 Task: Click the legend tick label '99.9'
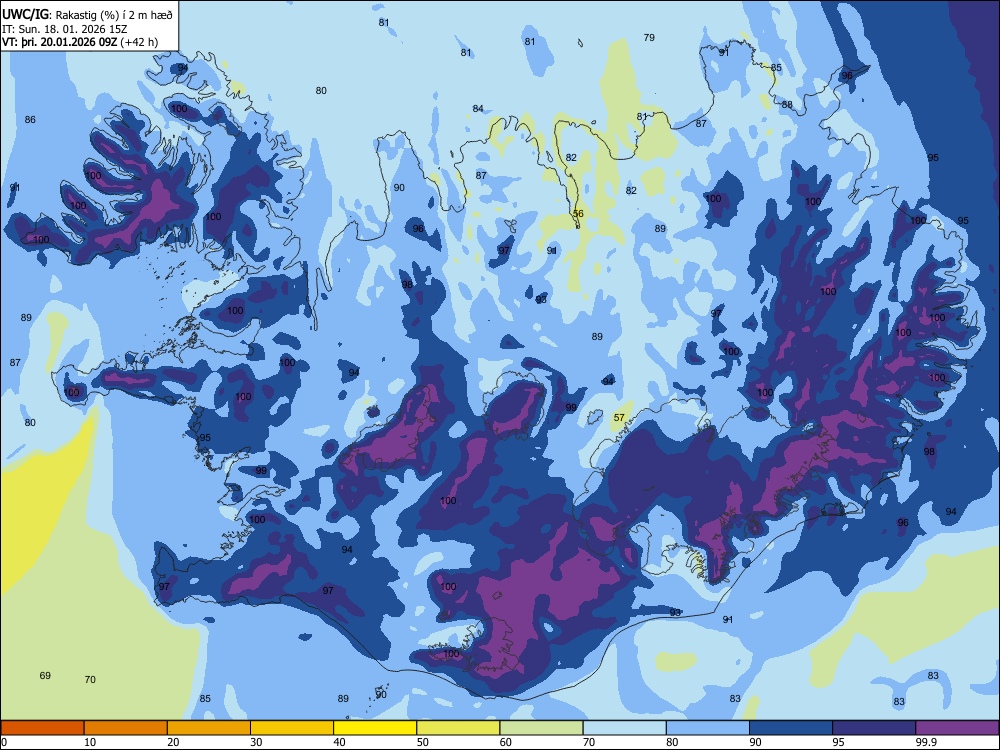tap(926, 742)
